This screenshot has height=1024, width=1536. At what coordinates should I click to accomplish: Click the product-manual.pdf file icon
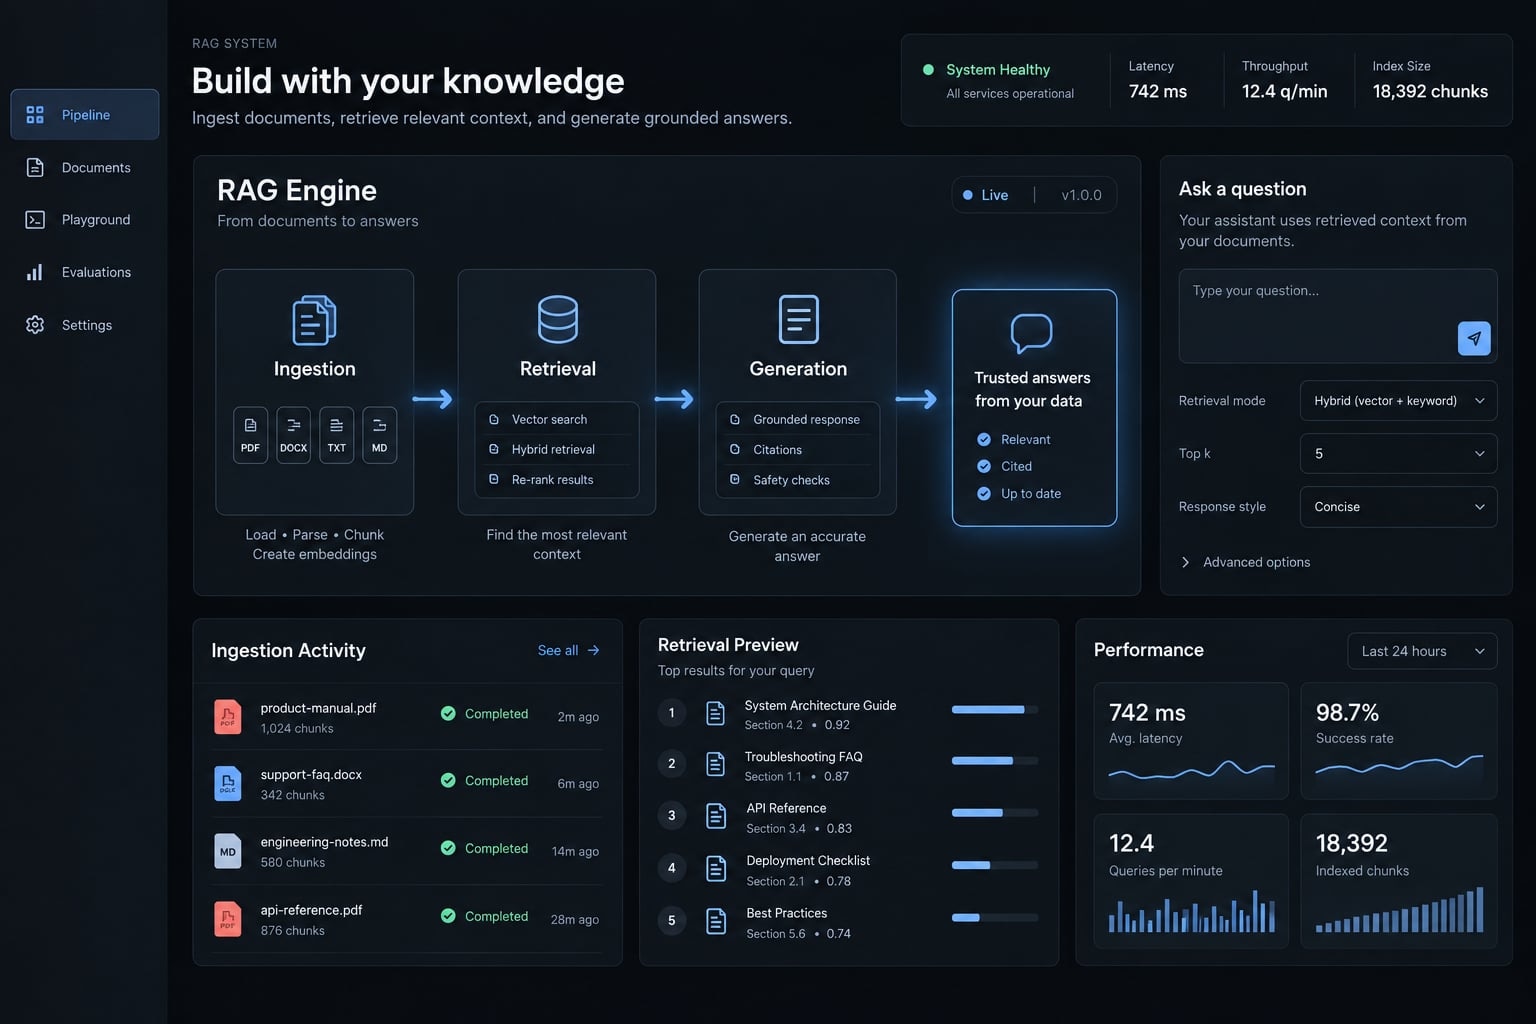pyautogui.click(x=228, y=717)
